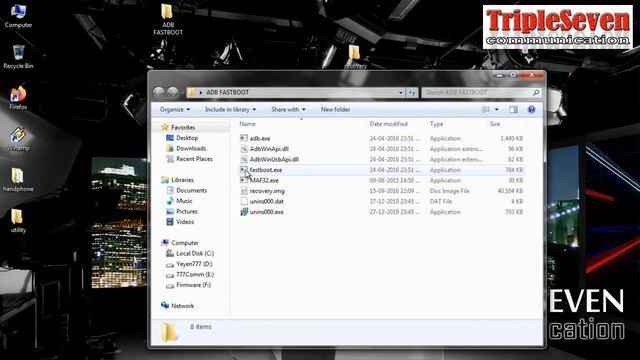Screen dimensions: 640x360
Task: Click the search magnifier icon
Action: coord(536,93)
